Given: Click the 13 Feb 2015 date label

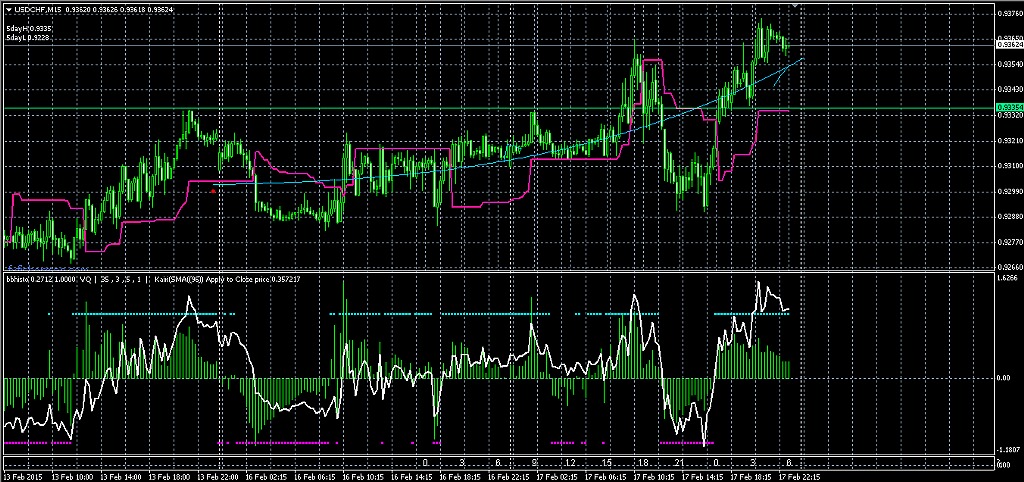Looking at the screenshot, I should coord(25,477).
